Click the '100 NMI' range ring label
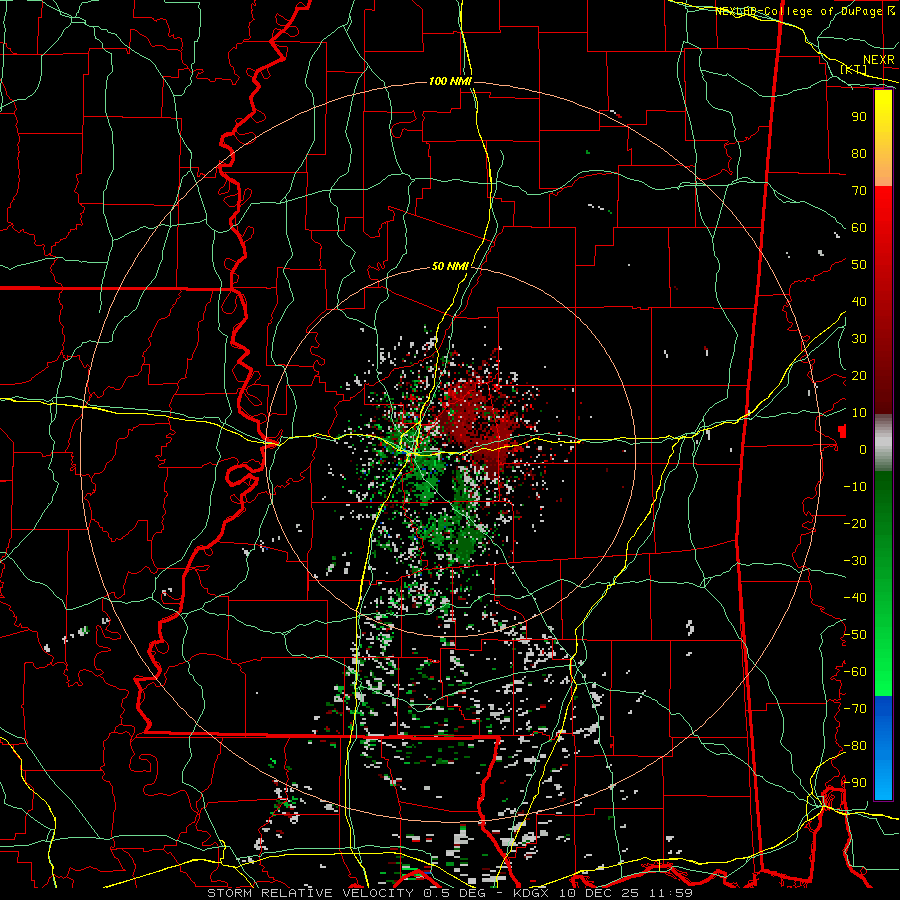 coord(450,82)
